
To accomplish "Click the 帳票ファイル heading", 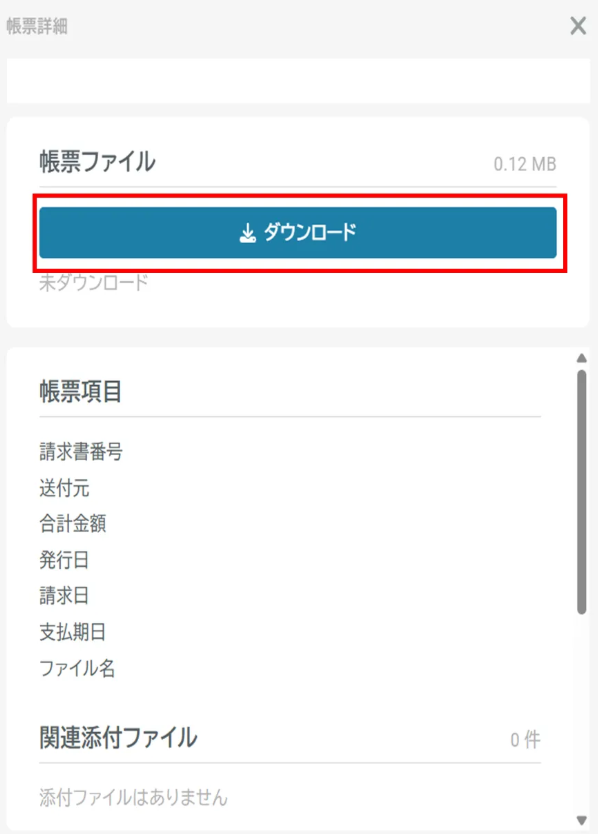I will [x=97, y=162].
